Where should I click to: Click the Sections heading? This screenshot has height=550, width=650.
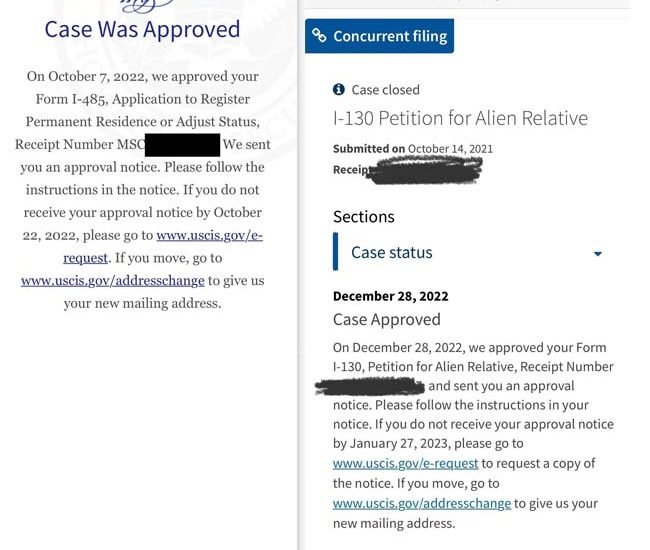(x=363, y=217)
